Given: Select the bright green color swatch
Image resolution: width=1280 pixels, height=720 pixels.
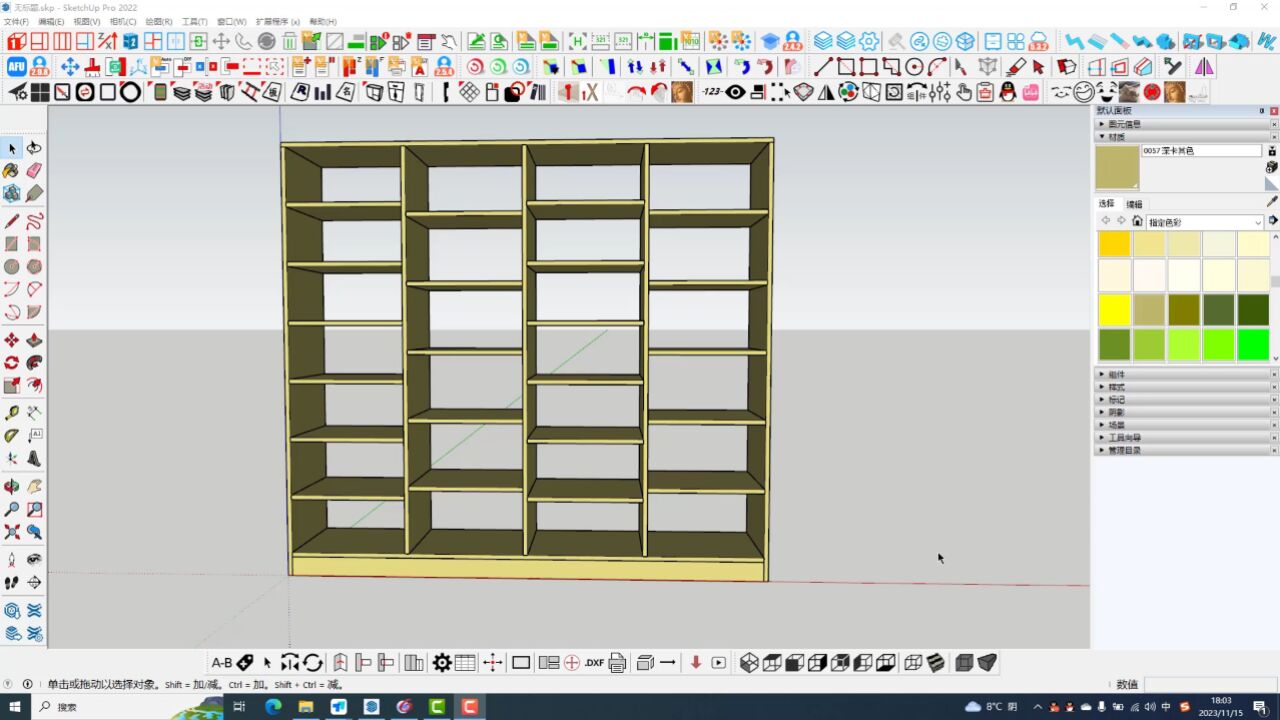Looking at the screenshot, I should [x=1254, y=345].
